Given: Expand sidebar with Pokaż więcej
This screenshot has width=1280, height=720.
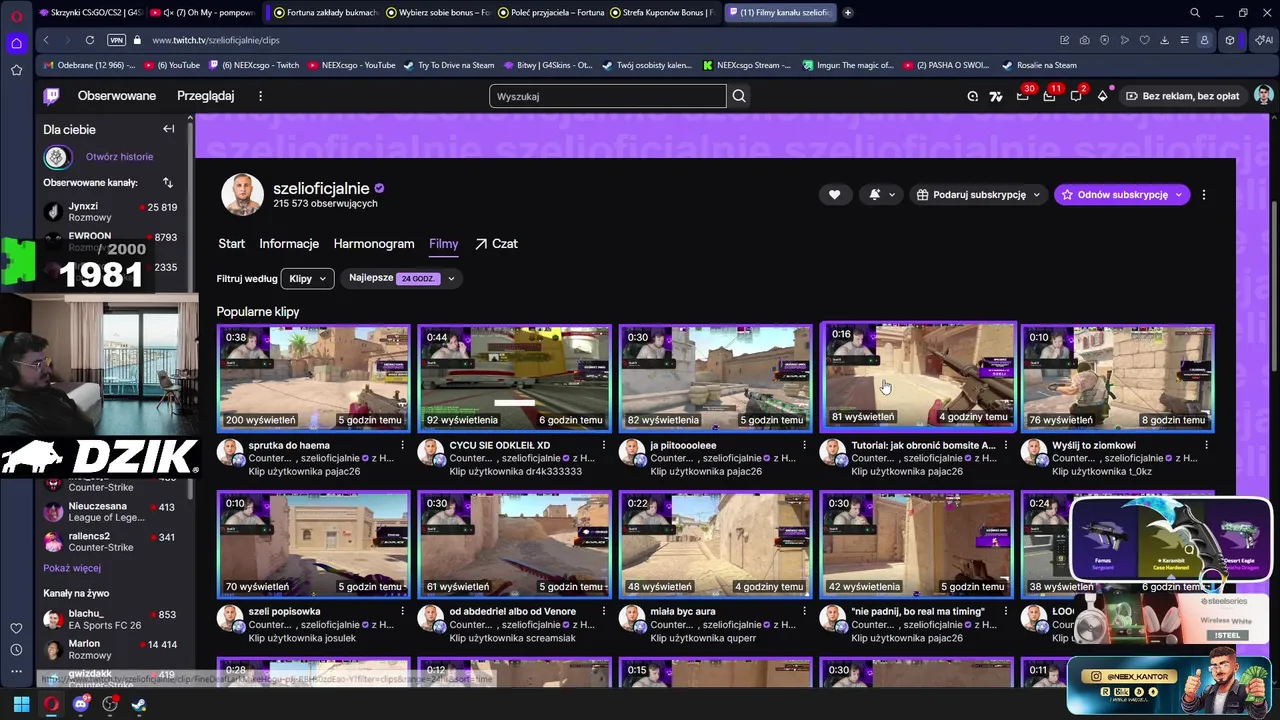Looking at the screenshot, I should point(72,568).
